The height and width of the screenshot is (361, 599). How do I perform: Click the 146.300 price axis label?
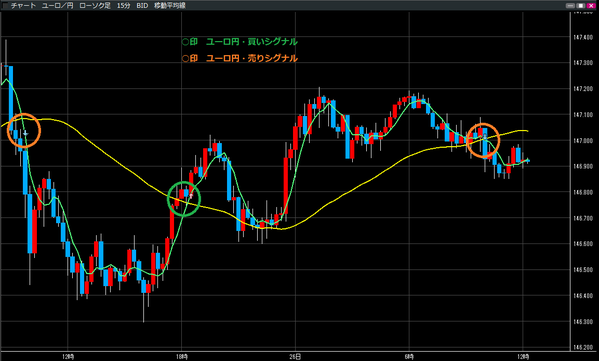point(583,322)
